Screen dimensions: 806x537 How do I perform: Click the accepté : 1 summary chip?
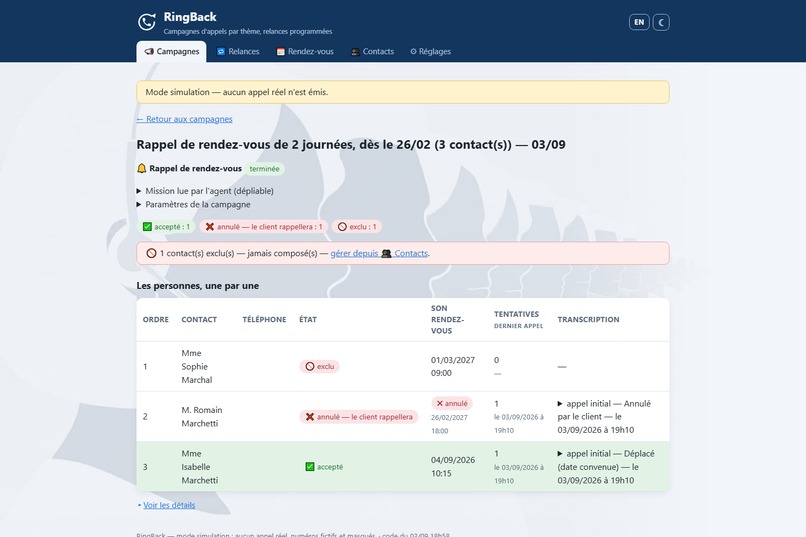click(166, 227)
